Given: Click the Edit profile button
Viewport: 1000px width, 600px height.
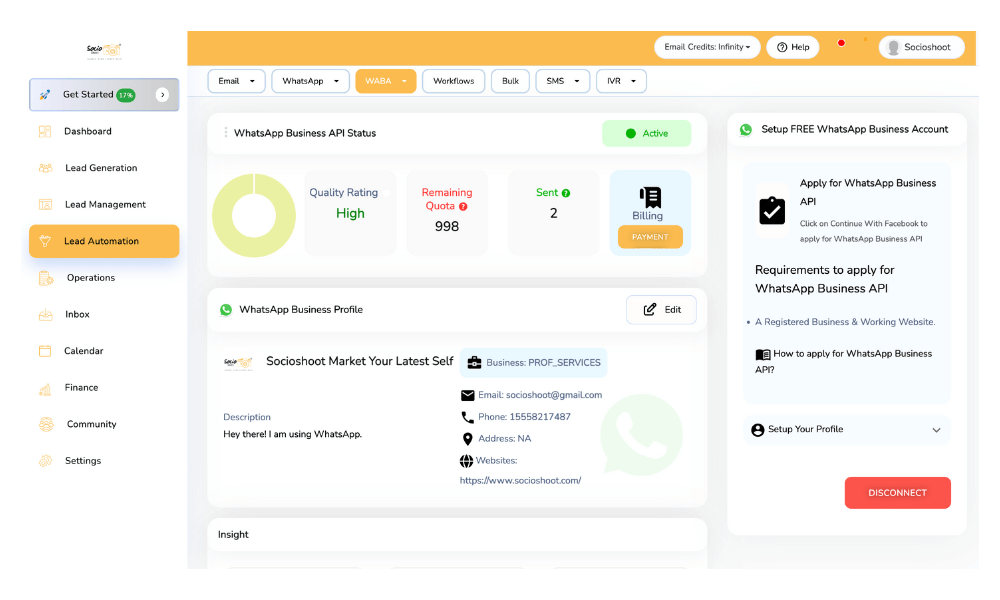Looking at the screenshot, I should coord(661,310).
